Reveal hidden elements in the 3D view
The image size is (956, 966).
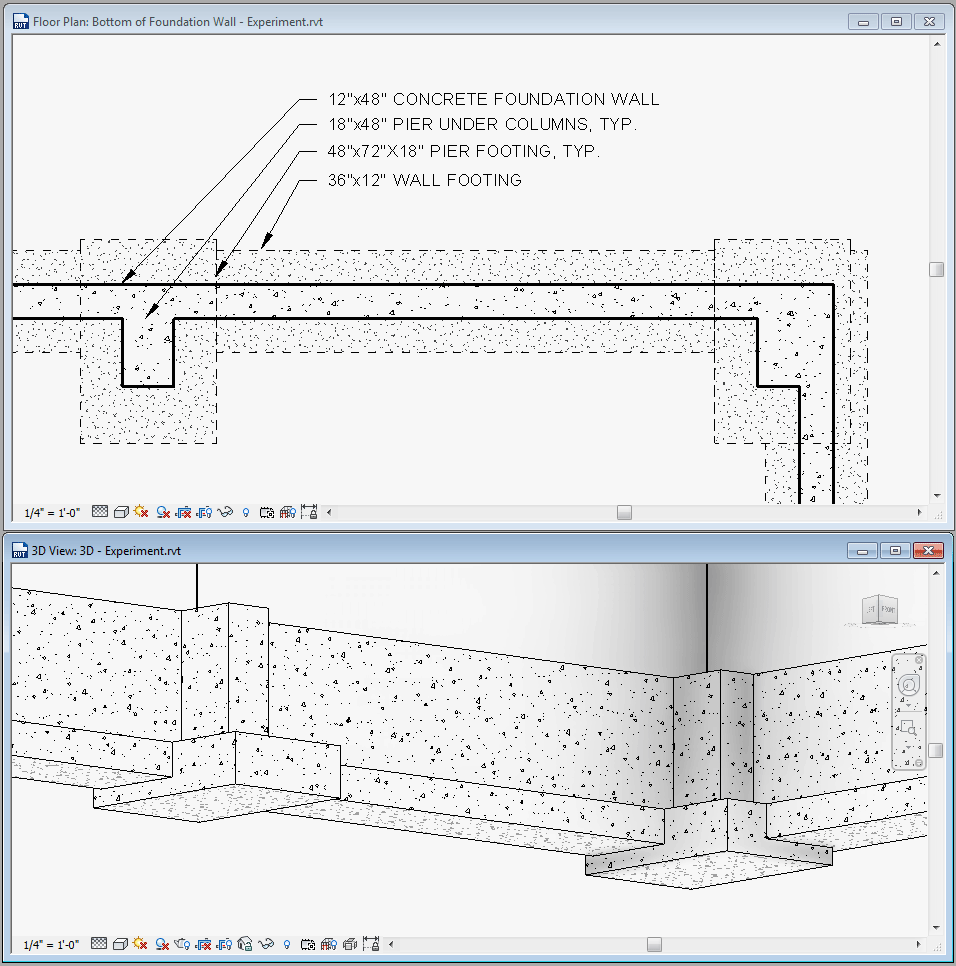[x=287, y=943]
